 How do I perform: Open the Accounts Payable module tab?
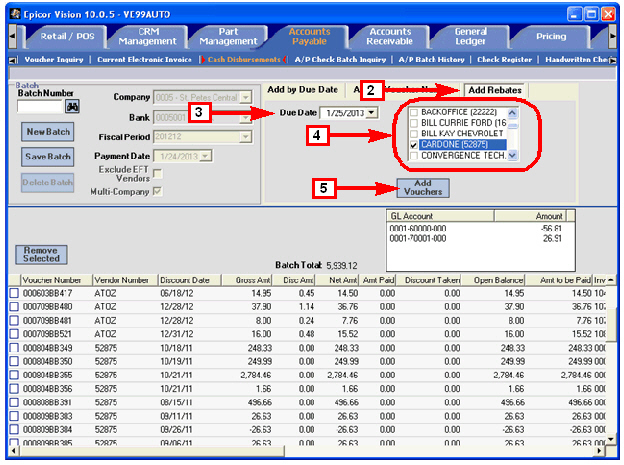[x=309, y=36]
